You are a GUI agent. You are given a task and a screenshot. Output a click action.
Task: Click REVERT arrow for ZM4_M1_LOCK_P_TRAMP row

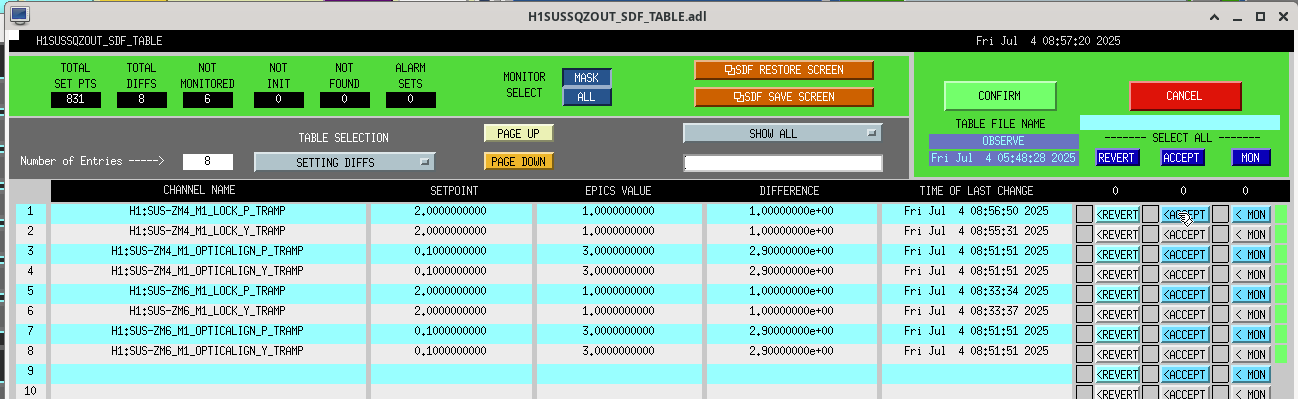[x=1117, y=214]
